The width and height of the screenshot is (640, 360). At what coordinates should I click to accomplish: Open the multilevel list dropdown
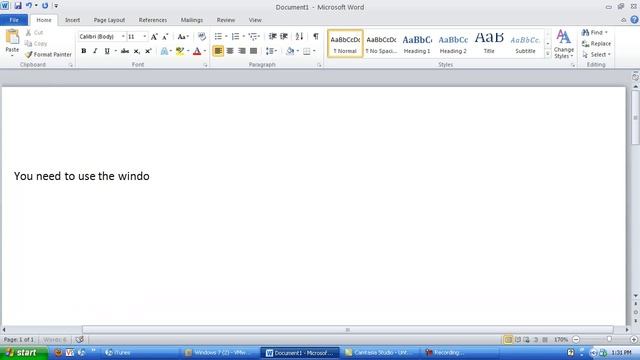coord(254,36)
